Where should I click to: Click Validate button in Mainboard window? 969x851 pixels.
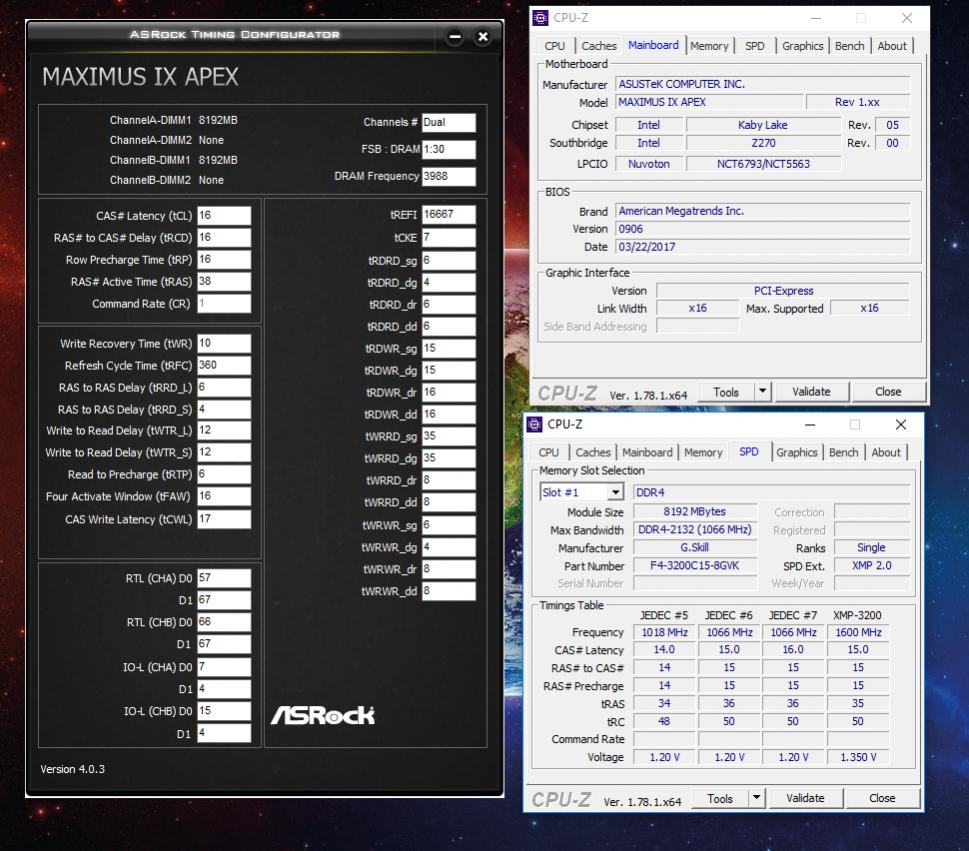click(811, 392)
